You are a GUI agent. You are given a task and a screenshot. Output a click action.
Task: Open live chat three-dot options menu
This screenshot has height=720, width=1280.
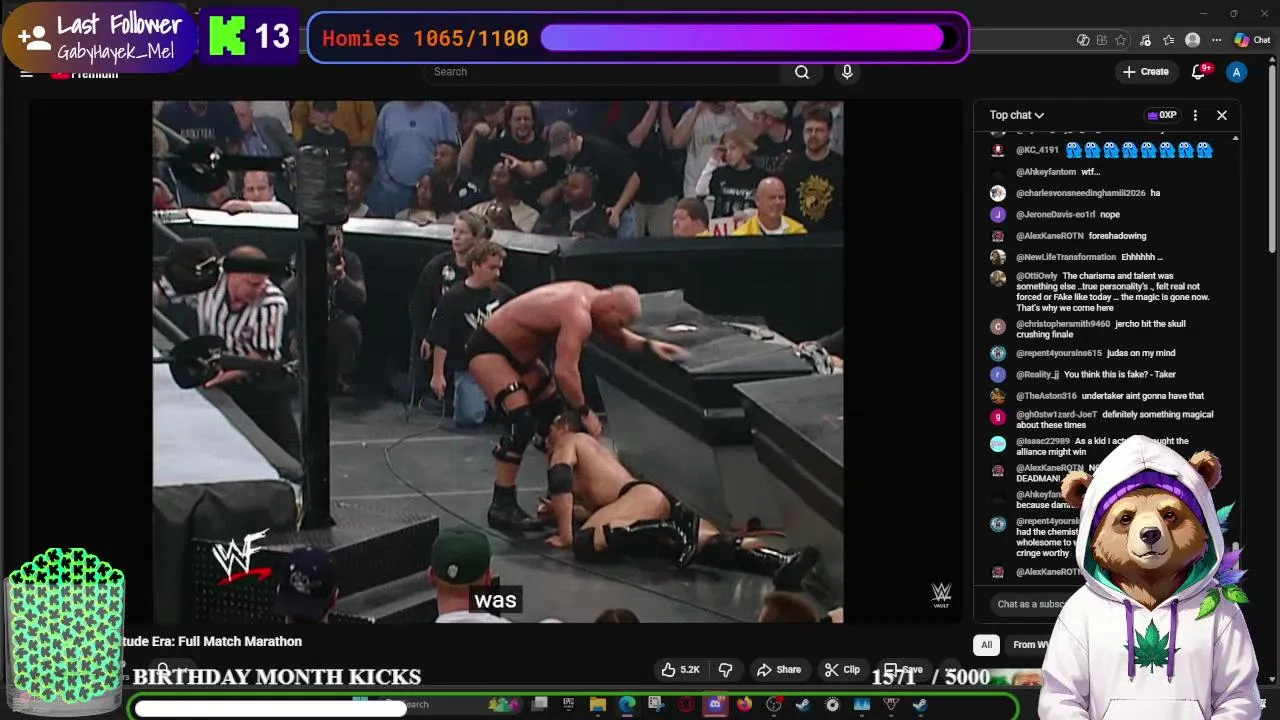tap(1195, 115)
